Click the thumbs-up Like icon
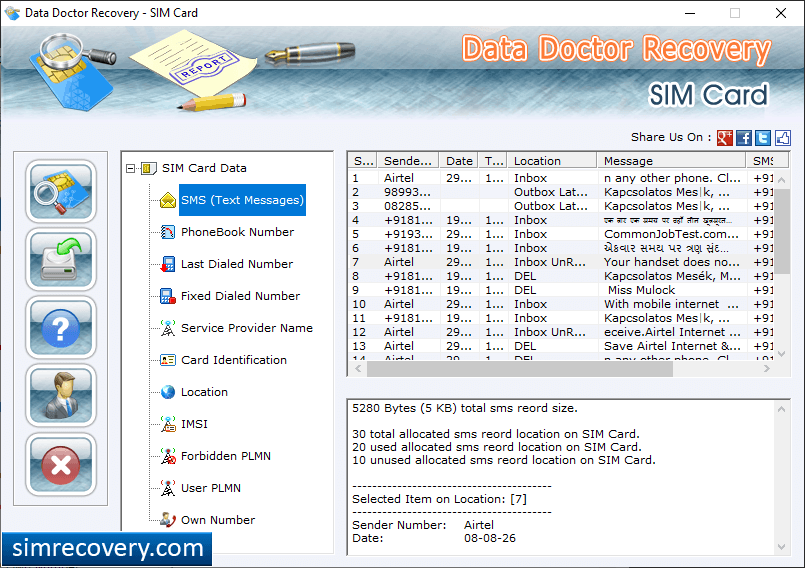This screenshot has width=805, height=568. (782, 138)
